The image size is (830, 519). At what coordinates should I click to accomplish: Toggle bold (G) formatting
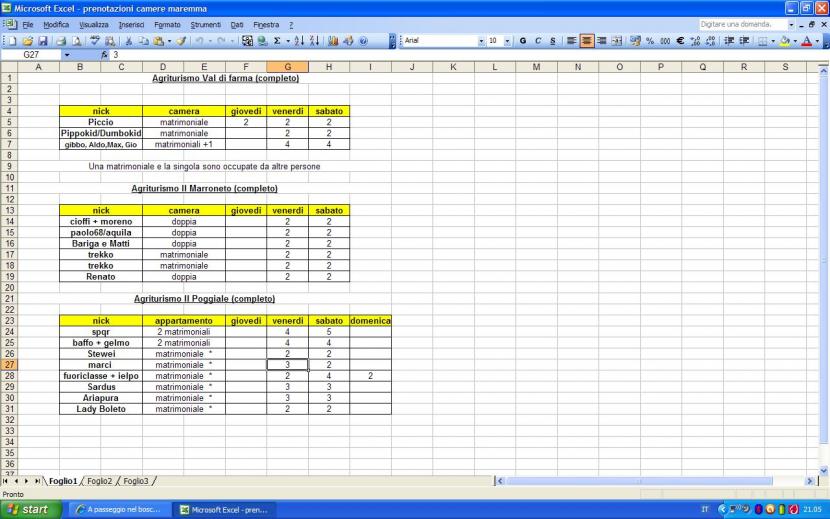(x=522, y=41)
